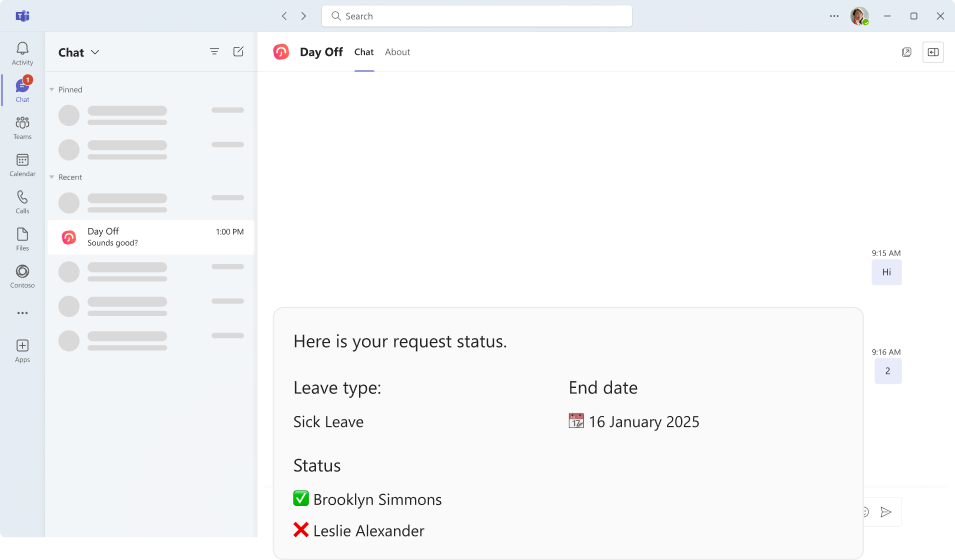Minimize the Teams window
Screen dimensions: 955x560
pyautogui.click(x=887, y=16)
